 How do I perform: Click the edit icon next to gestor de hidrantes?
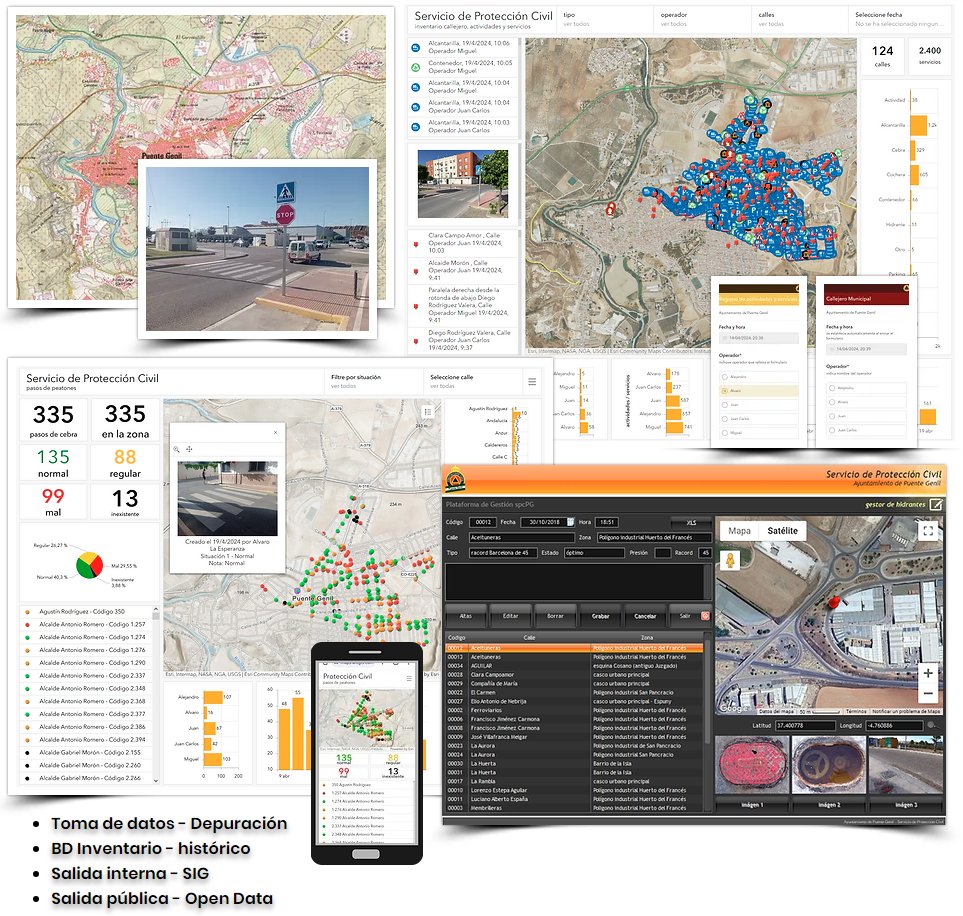point(935,504)
